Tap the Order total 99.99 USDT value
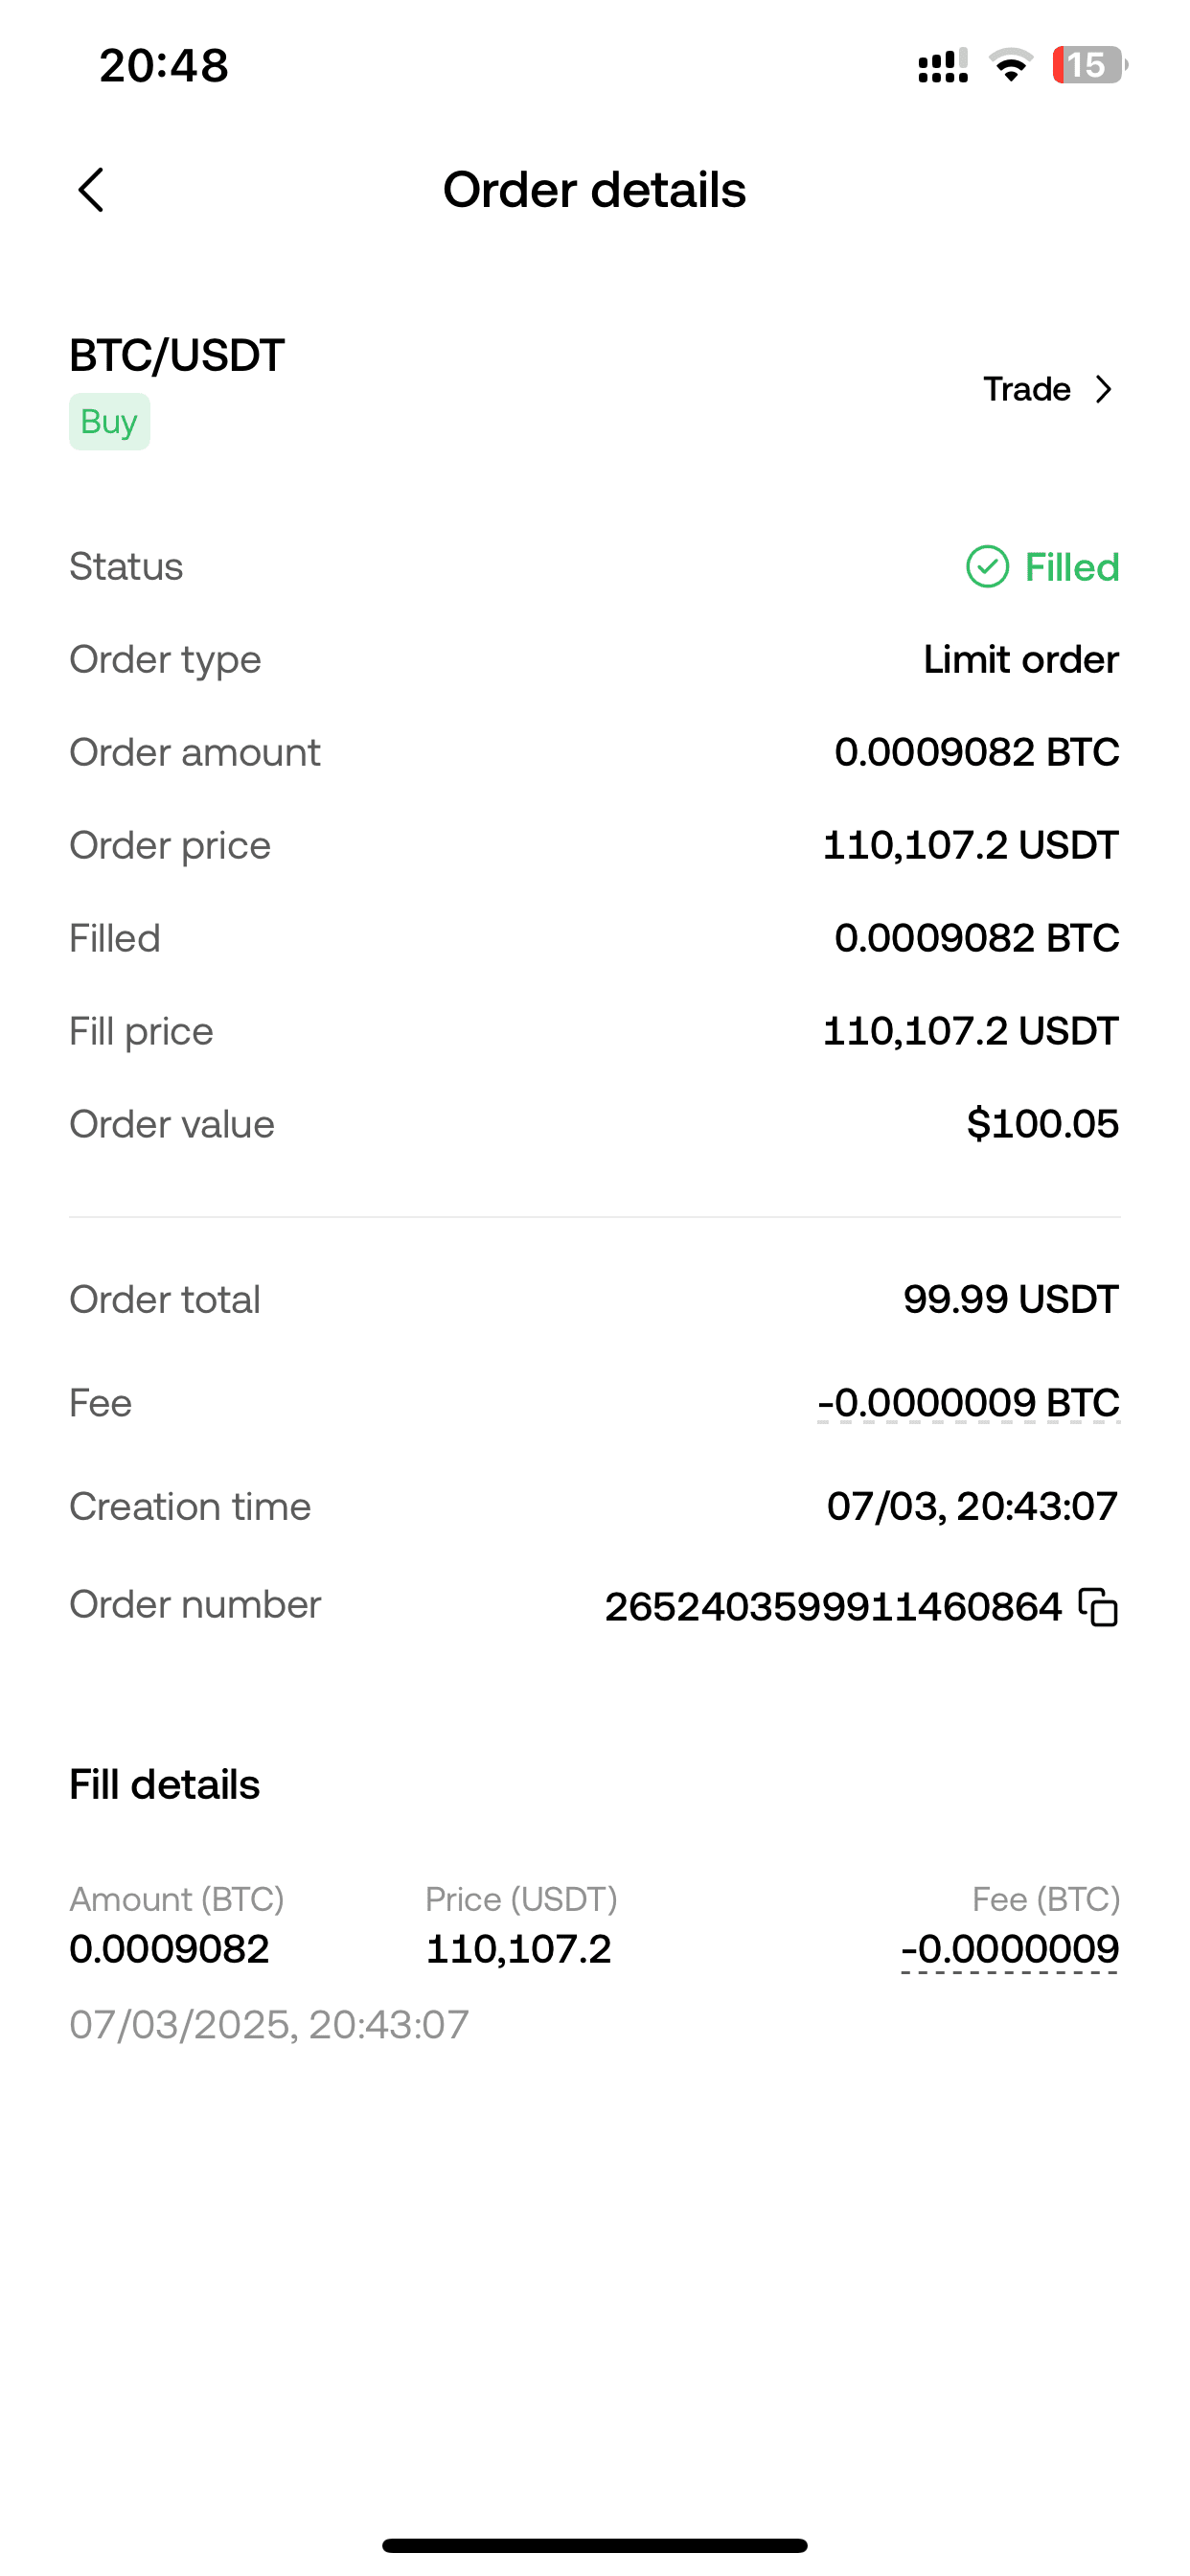Screen dimensions: 1190x2576 coord(1010,1300)
